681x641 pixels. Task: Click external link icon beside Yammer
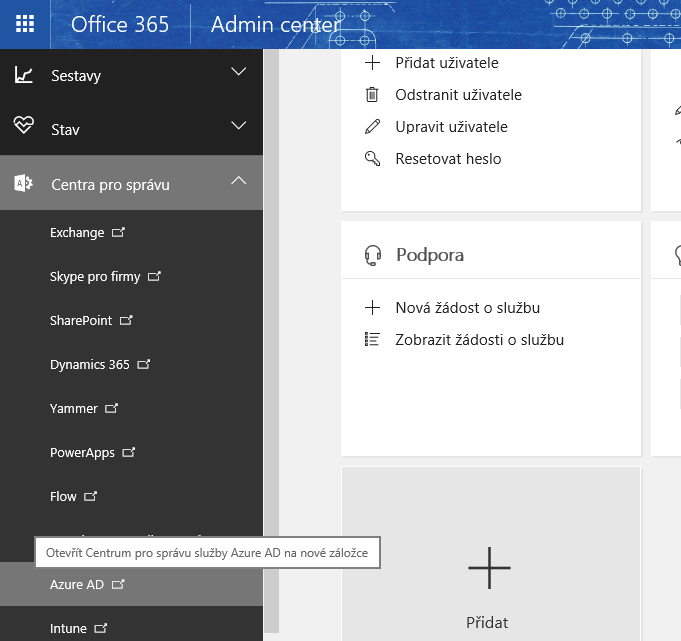[x=112, y=408]
